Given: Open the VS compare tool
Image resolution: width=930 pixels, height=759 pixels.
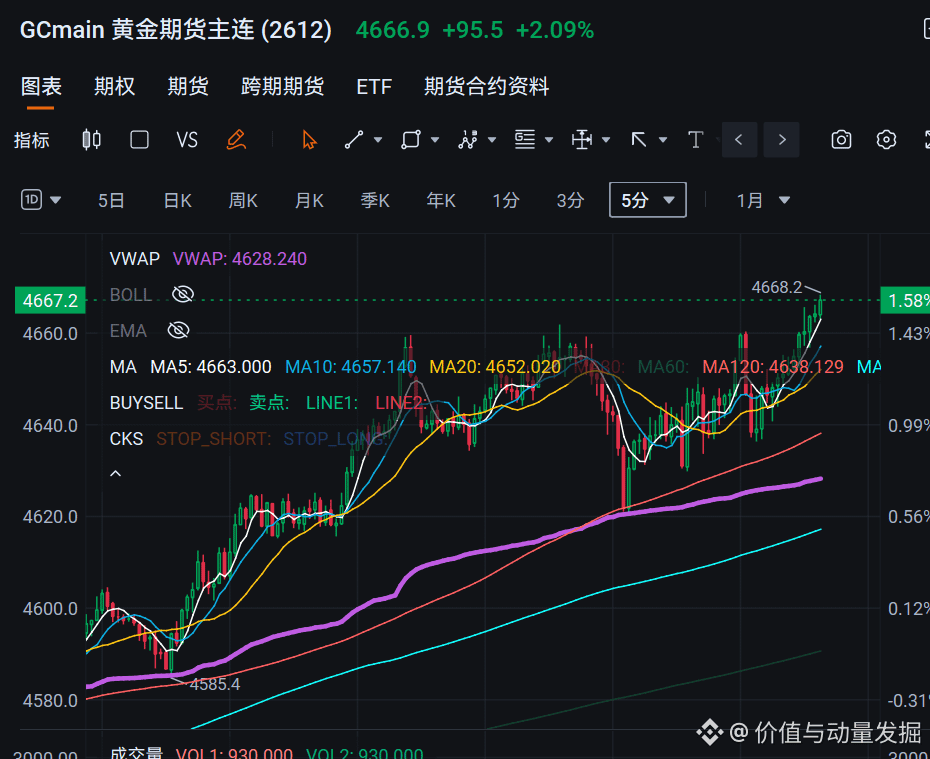Looking at the screenshot, I should [x=187, y=140].
